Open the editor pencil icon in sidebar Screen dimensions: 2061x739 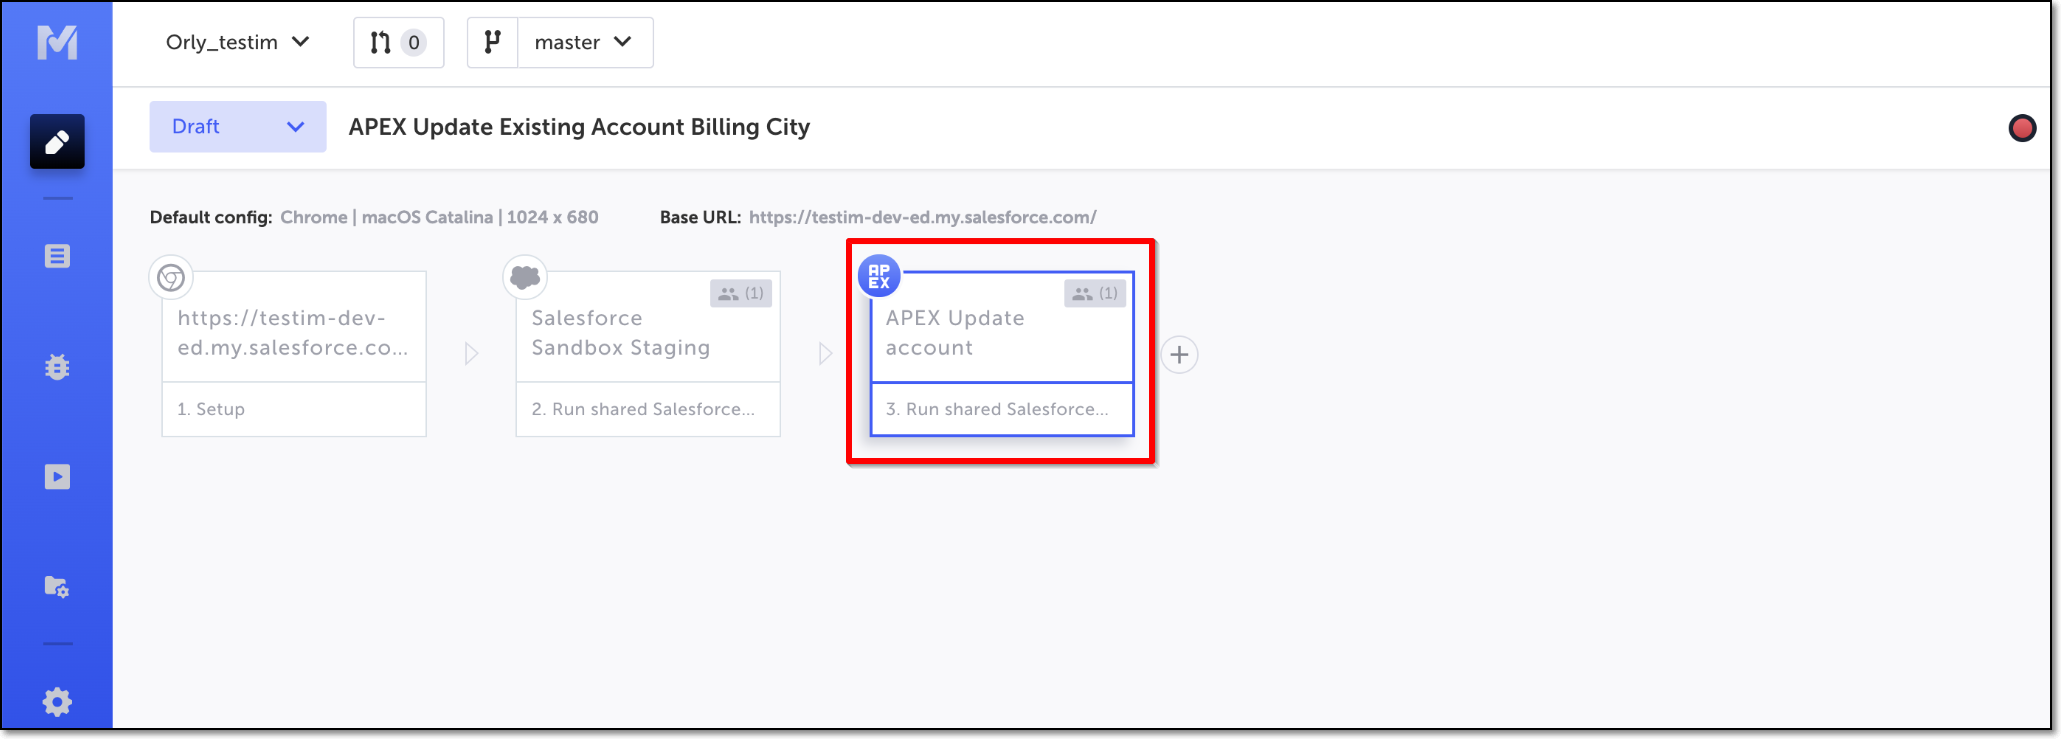click(x=57, y=142)
